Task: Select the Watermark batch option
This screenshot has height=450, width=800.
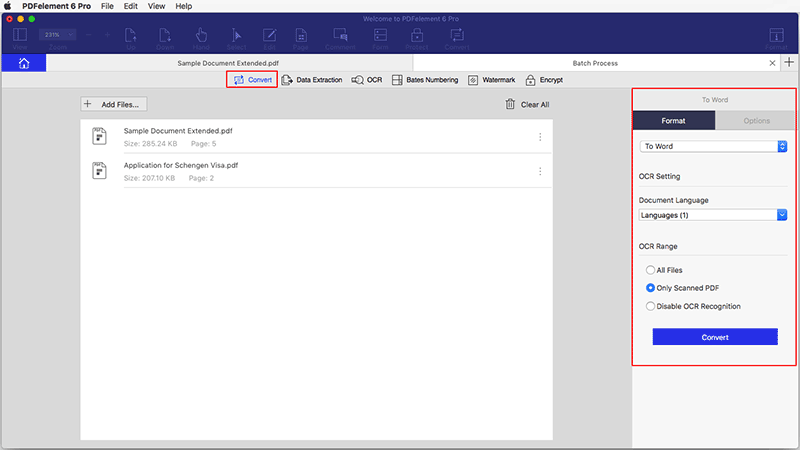Action: [x=491, y=80]
